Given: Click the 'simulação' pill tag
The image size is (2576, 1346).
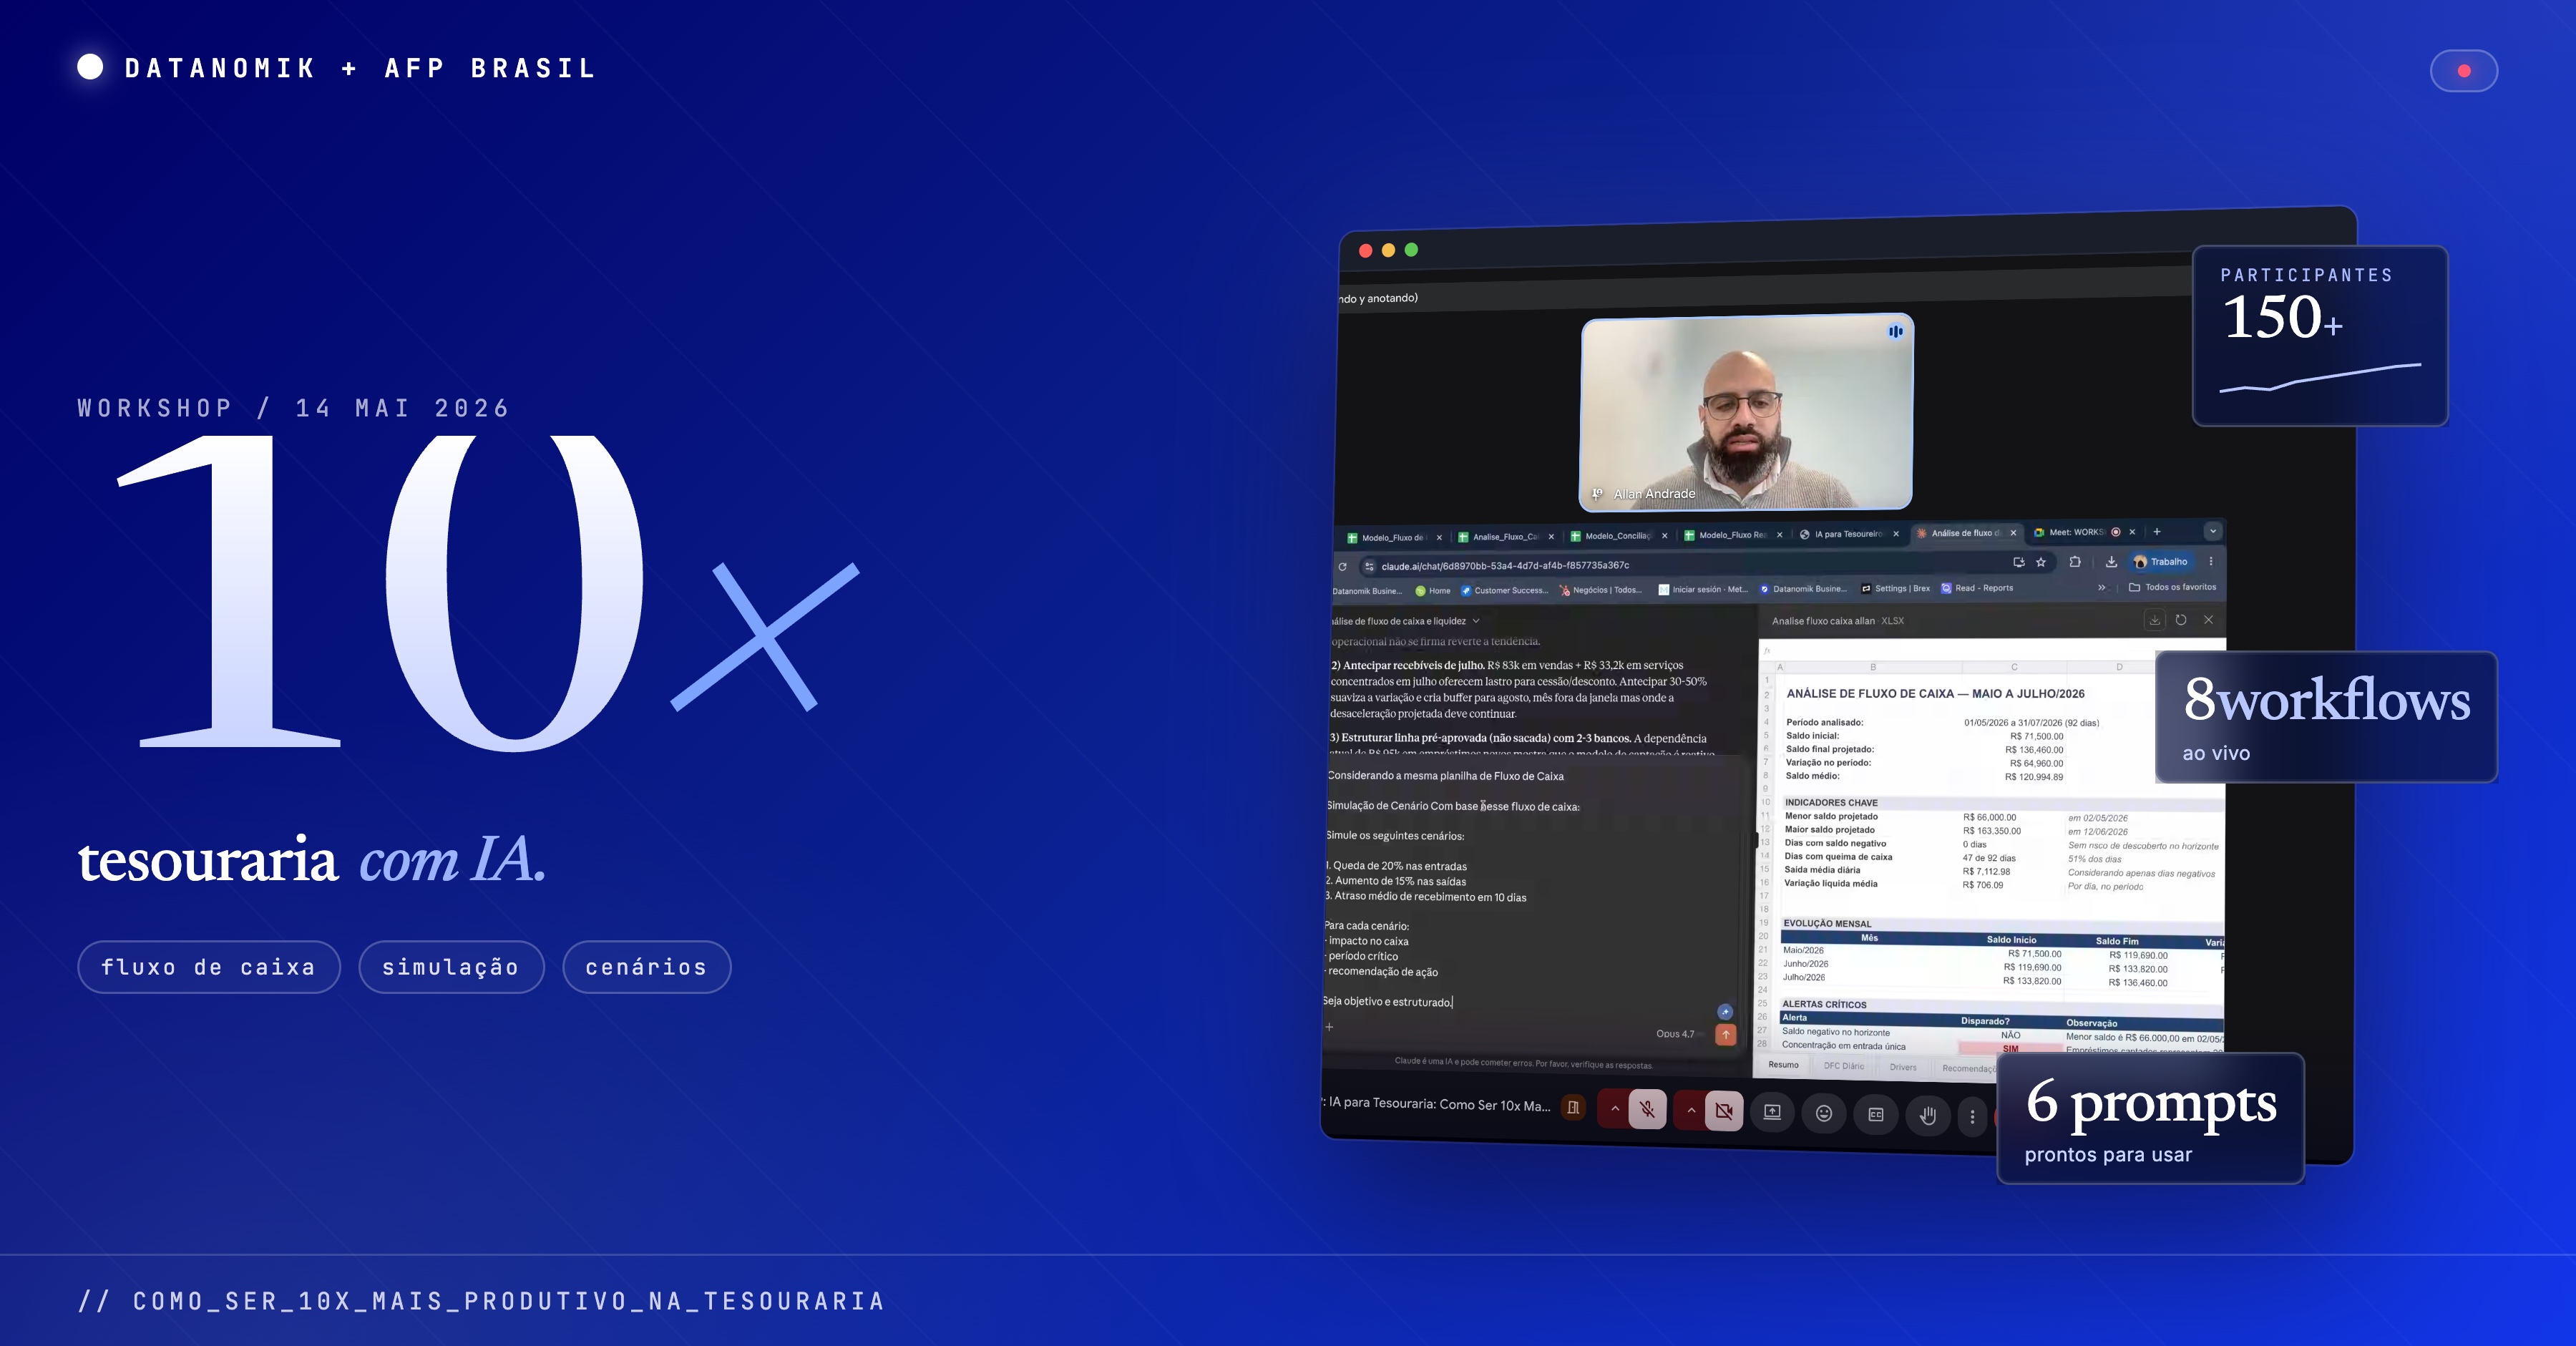Looking at the screenshot, I should point(451,967).
